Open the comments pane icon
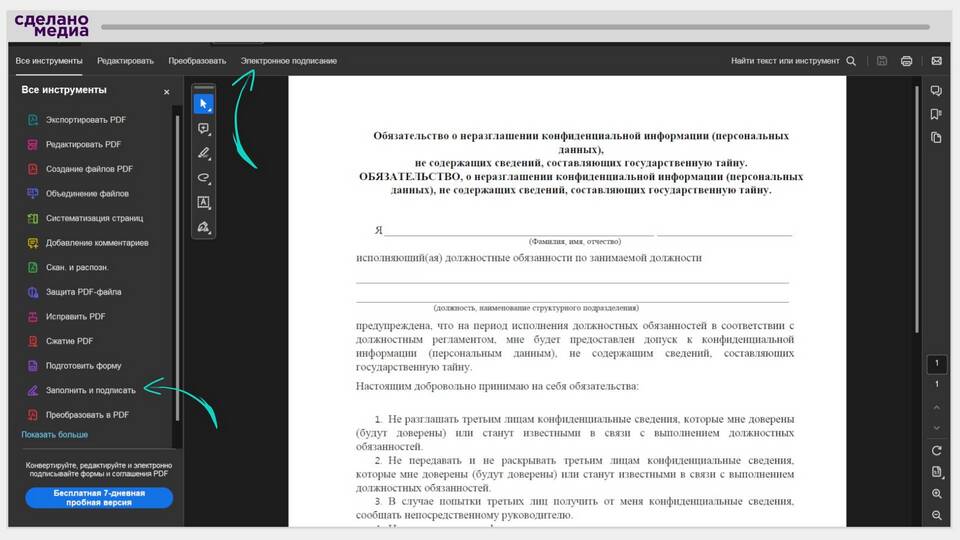 936,91
